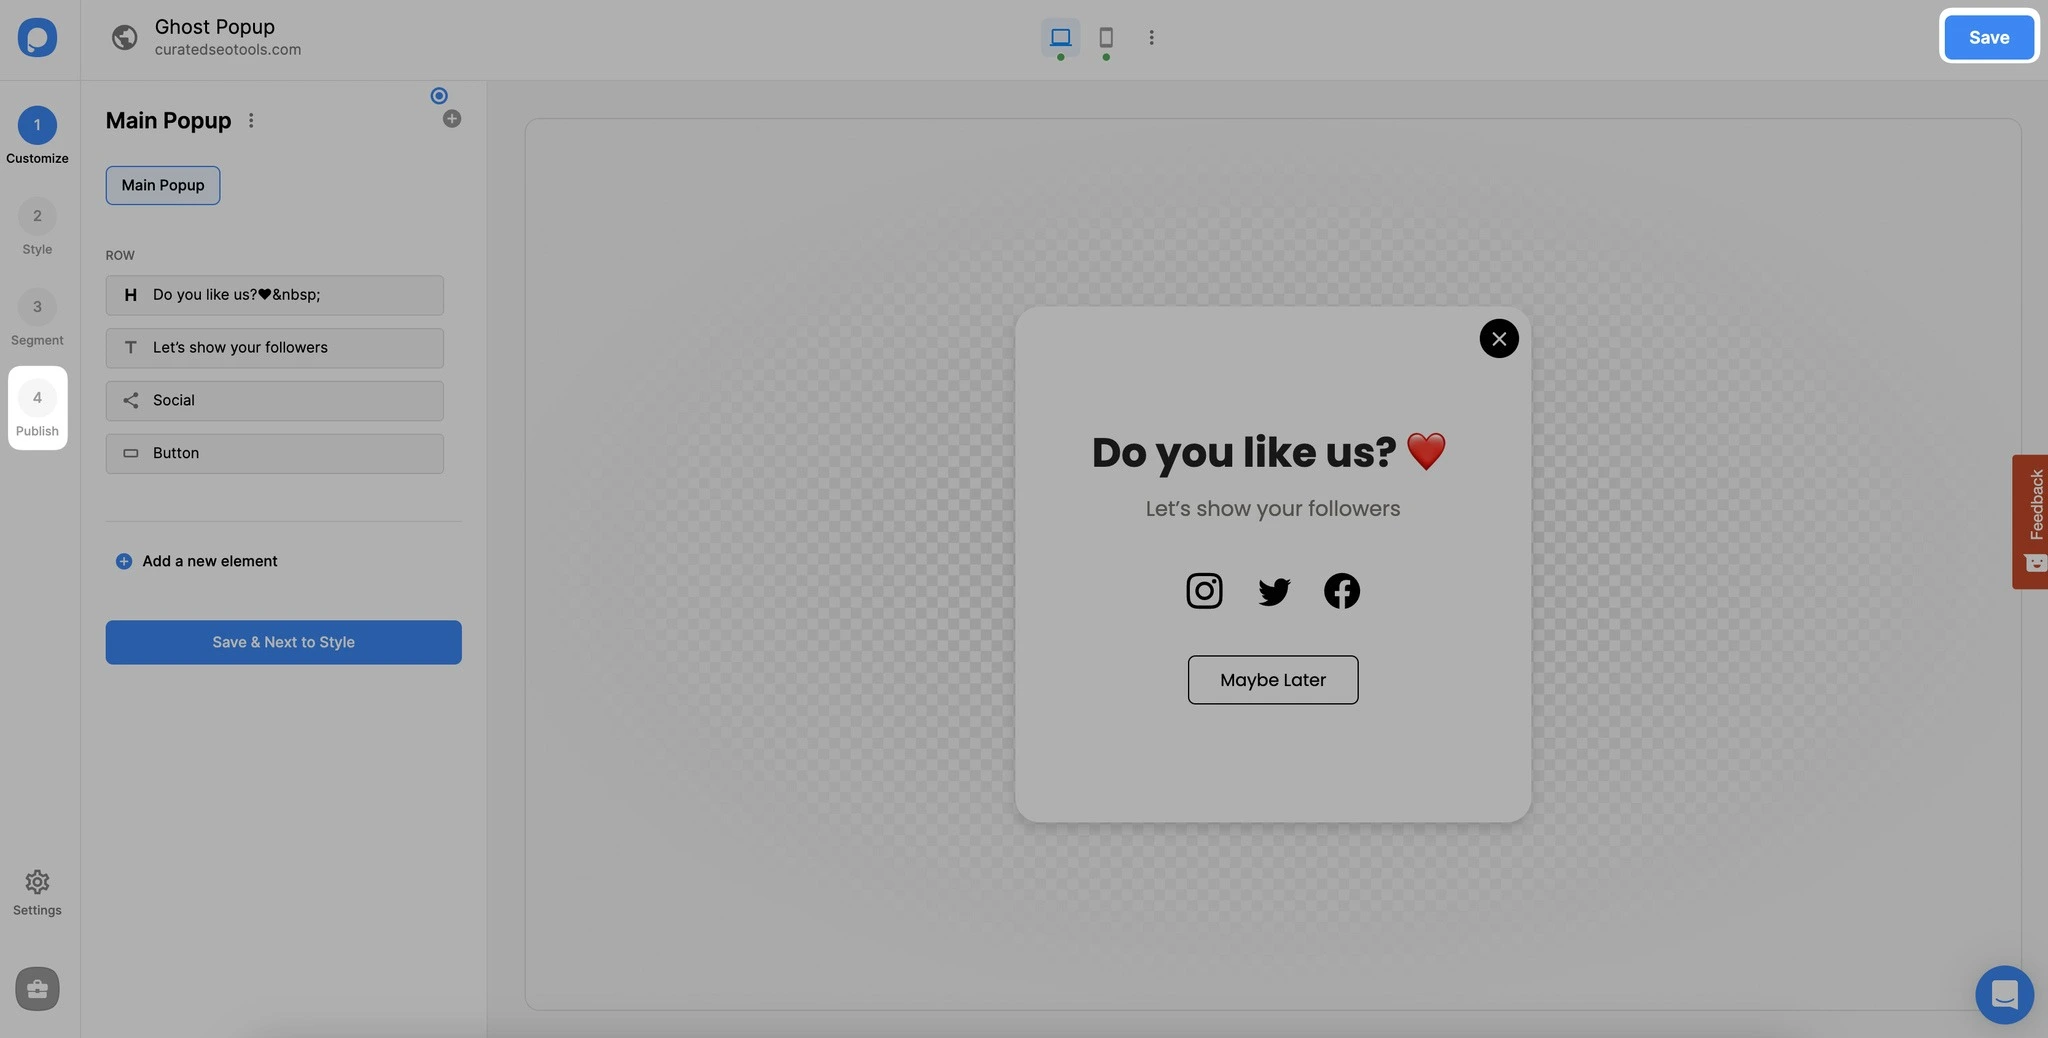
Task: Click the 'Let's show your followers' preview text
Action: coord(1272,509)
